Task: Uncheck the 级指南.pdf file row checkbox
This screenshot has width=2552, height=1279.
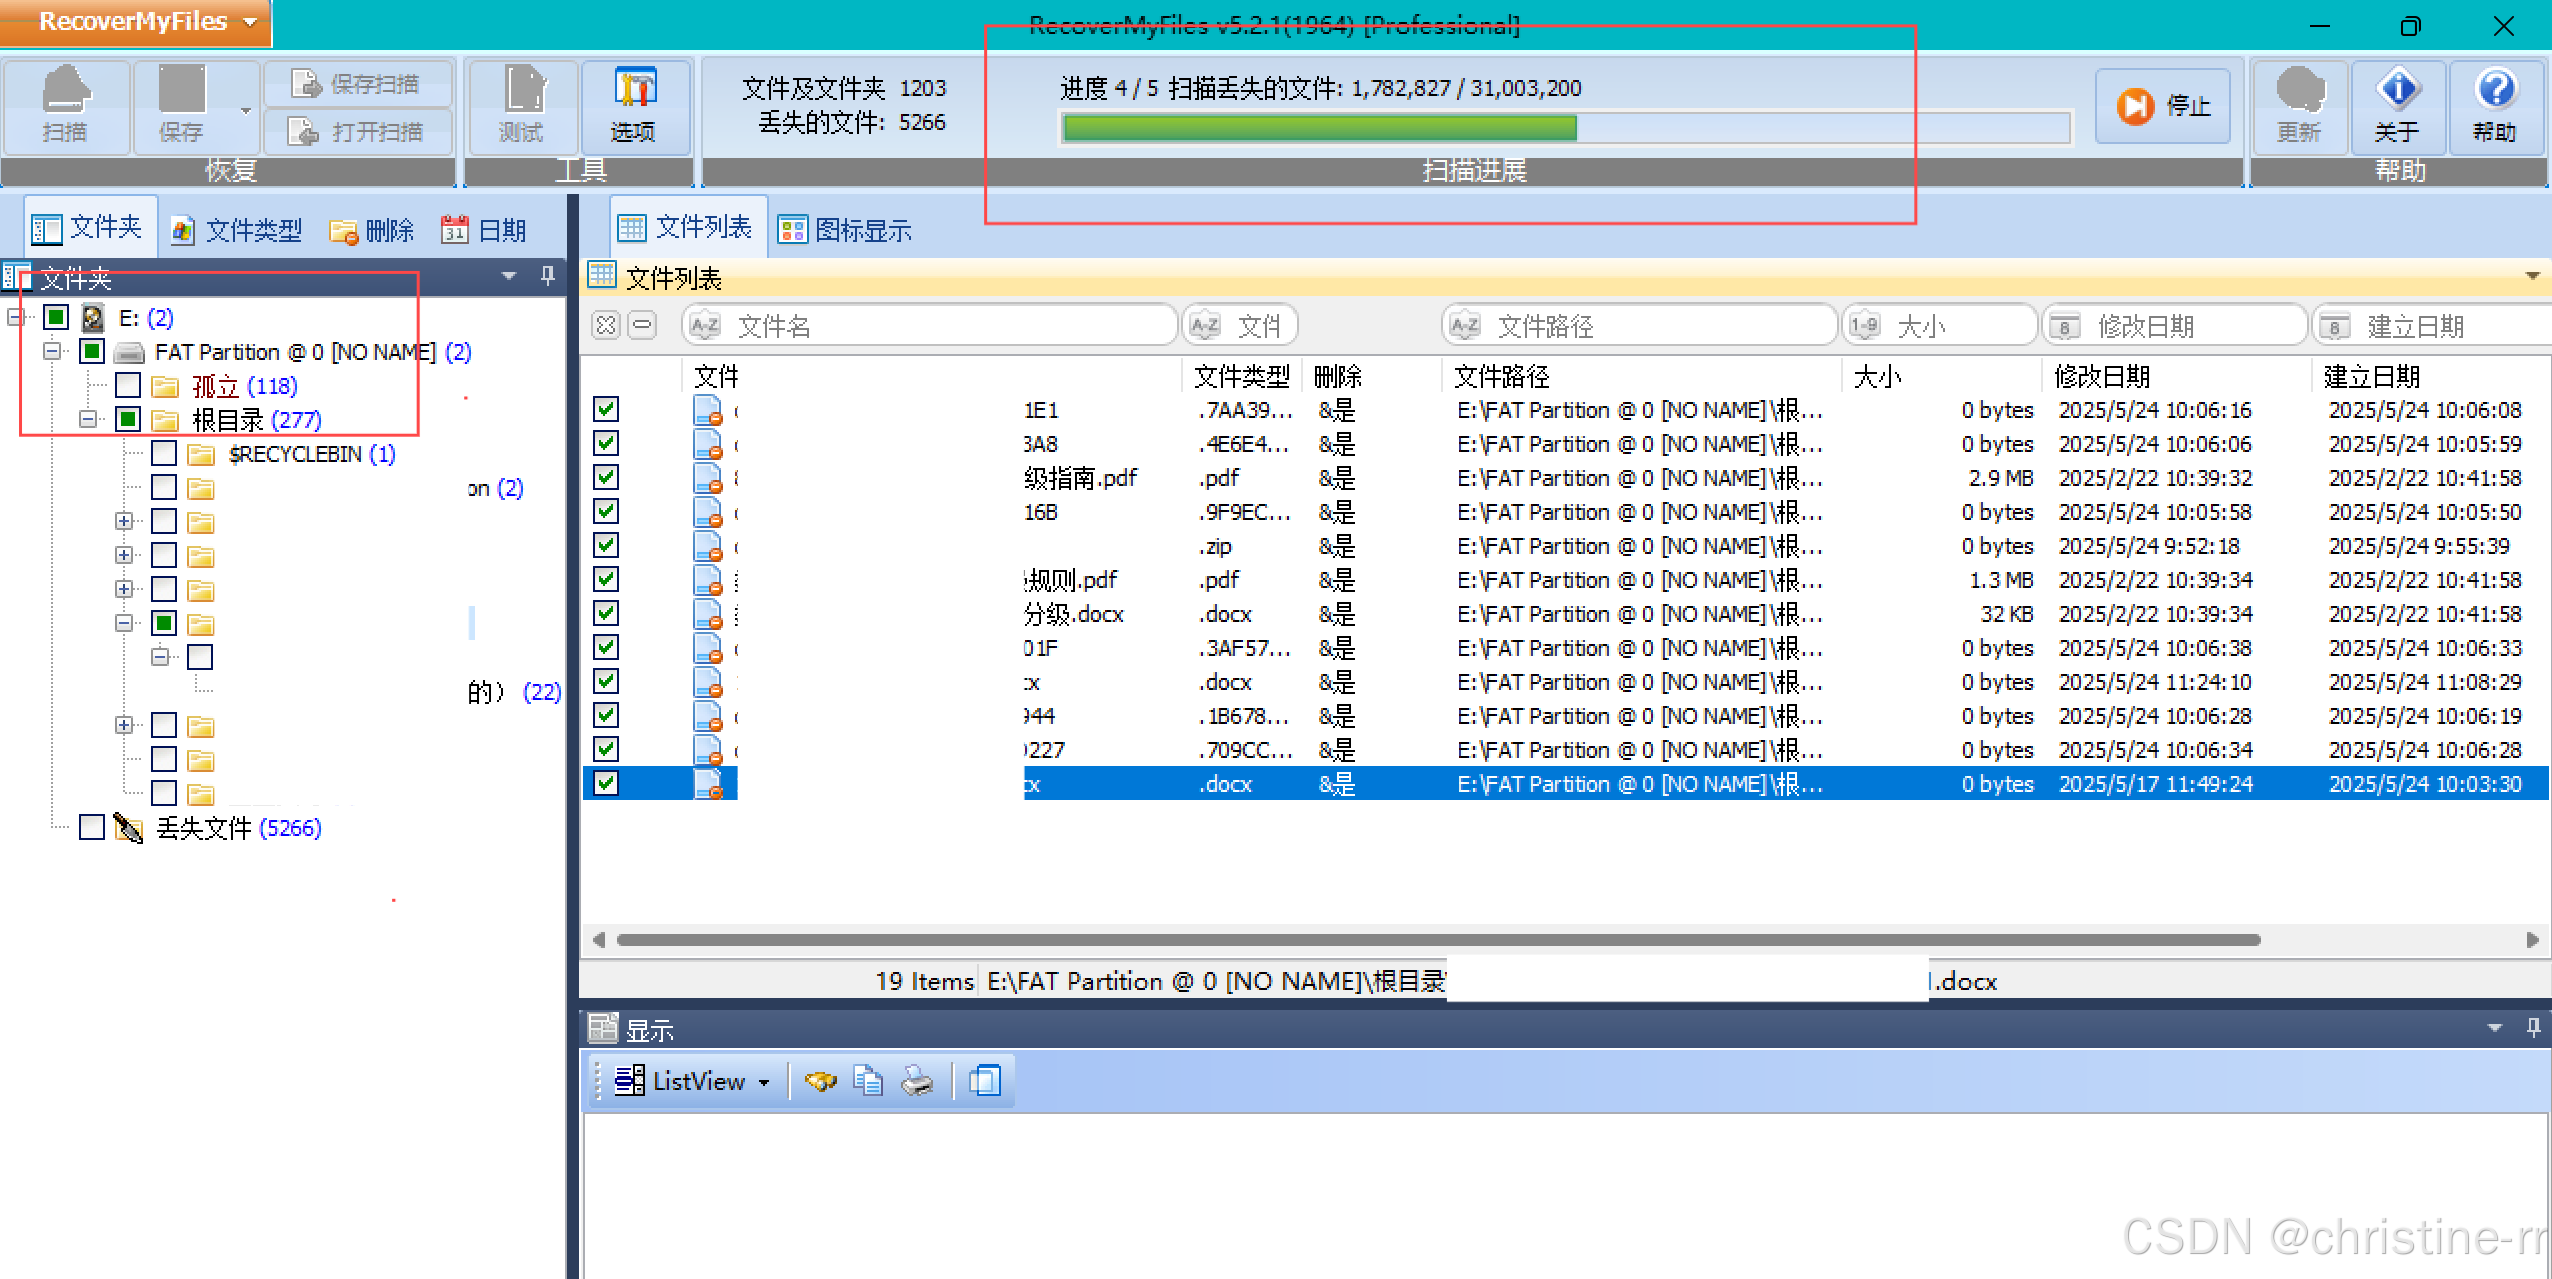Action: coord(606,477)
